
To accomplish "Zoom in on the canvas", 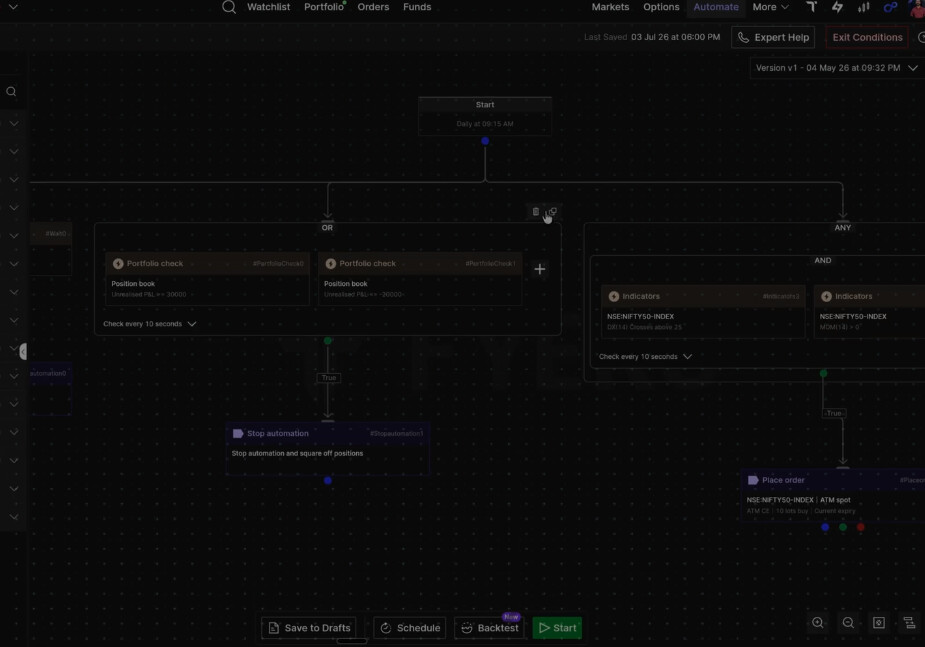I will coord(818,623).
